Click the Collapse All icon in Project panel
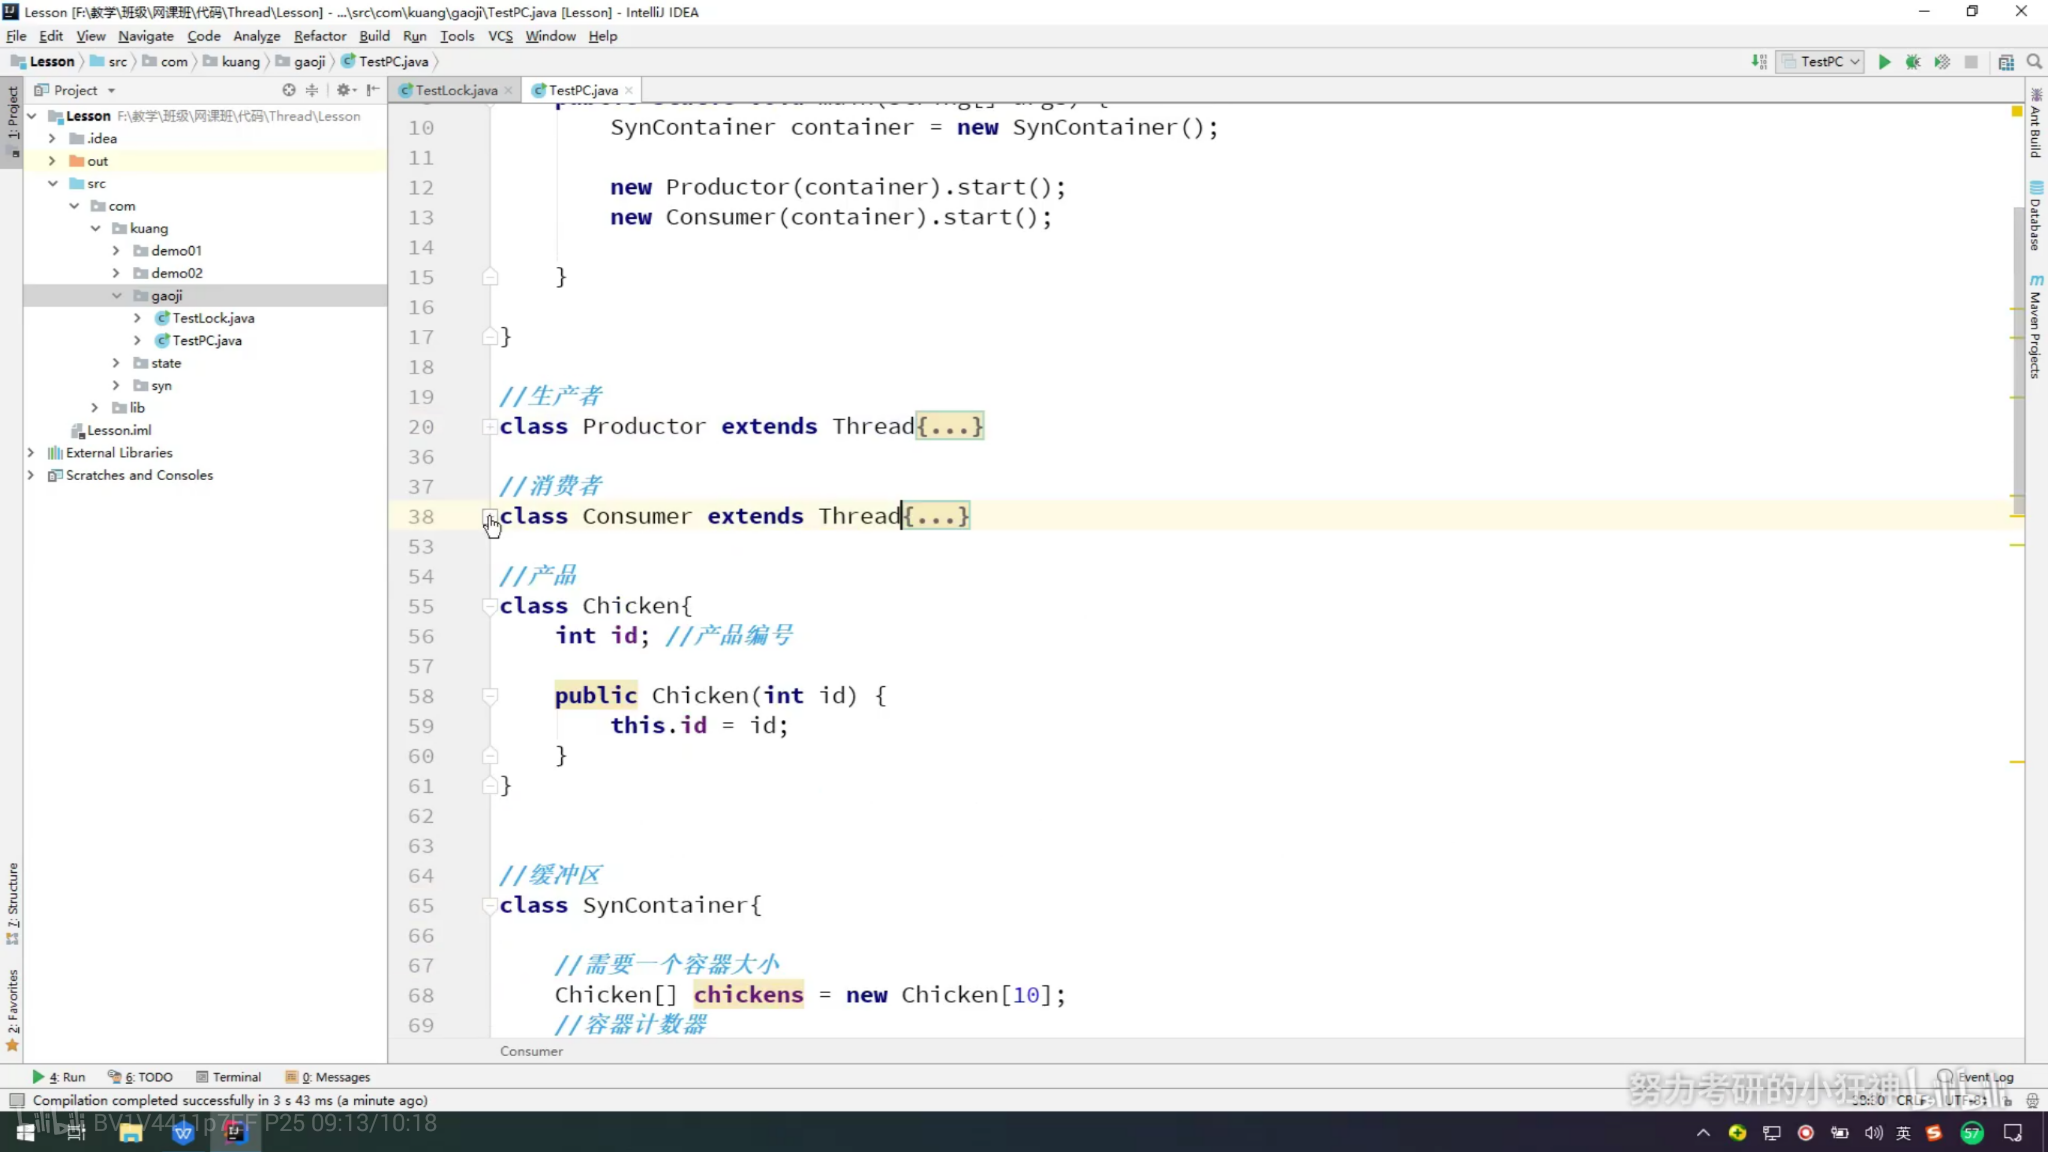This screenshot has height=1152, width=2048. point(312,90)
